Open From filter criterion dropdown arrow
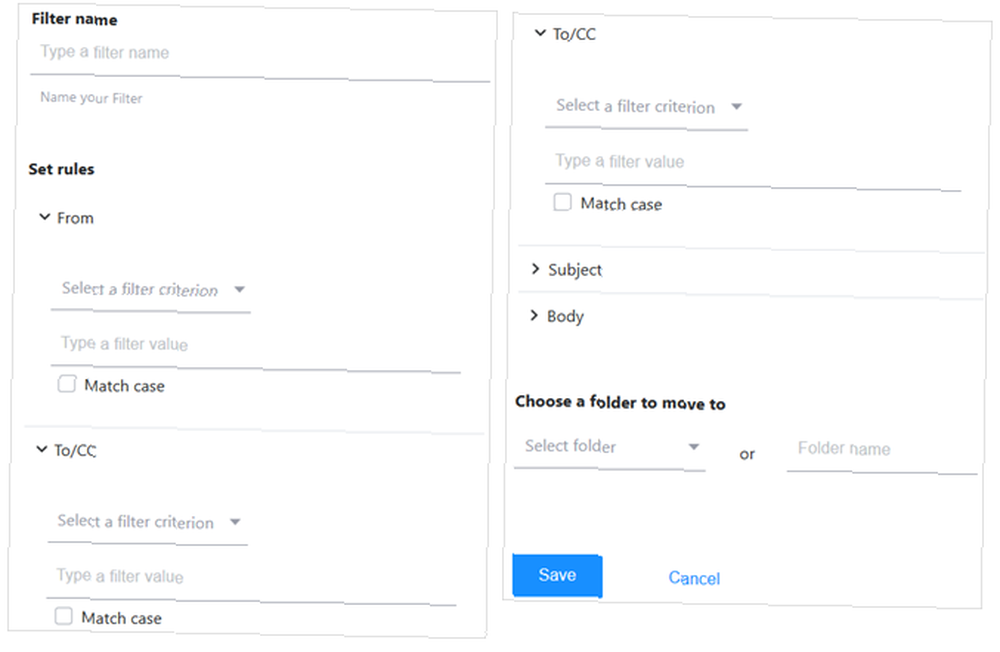 coord(240,290)
